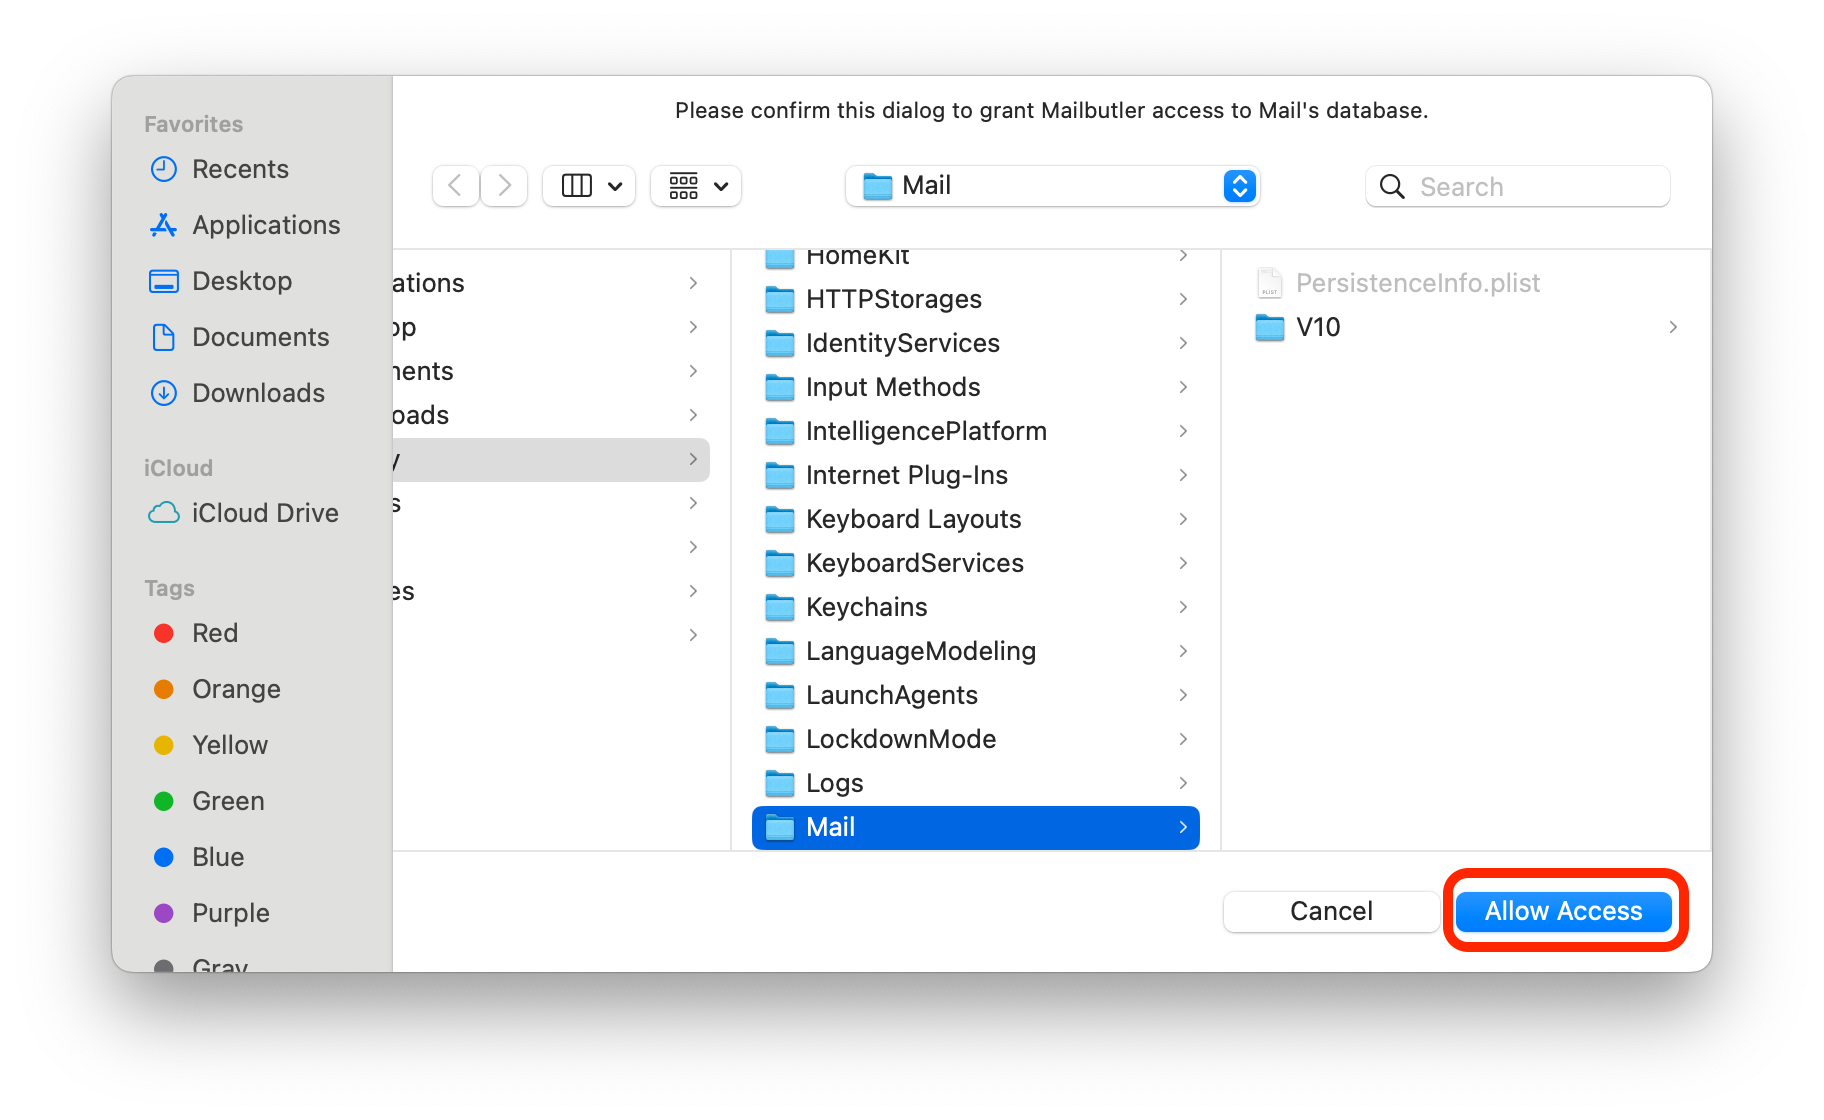Go back with the left arrow button
This screenshot has width=1824, height=1120.
455,186
